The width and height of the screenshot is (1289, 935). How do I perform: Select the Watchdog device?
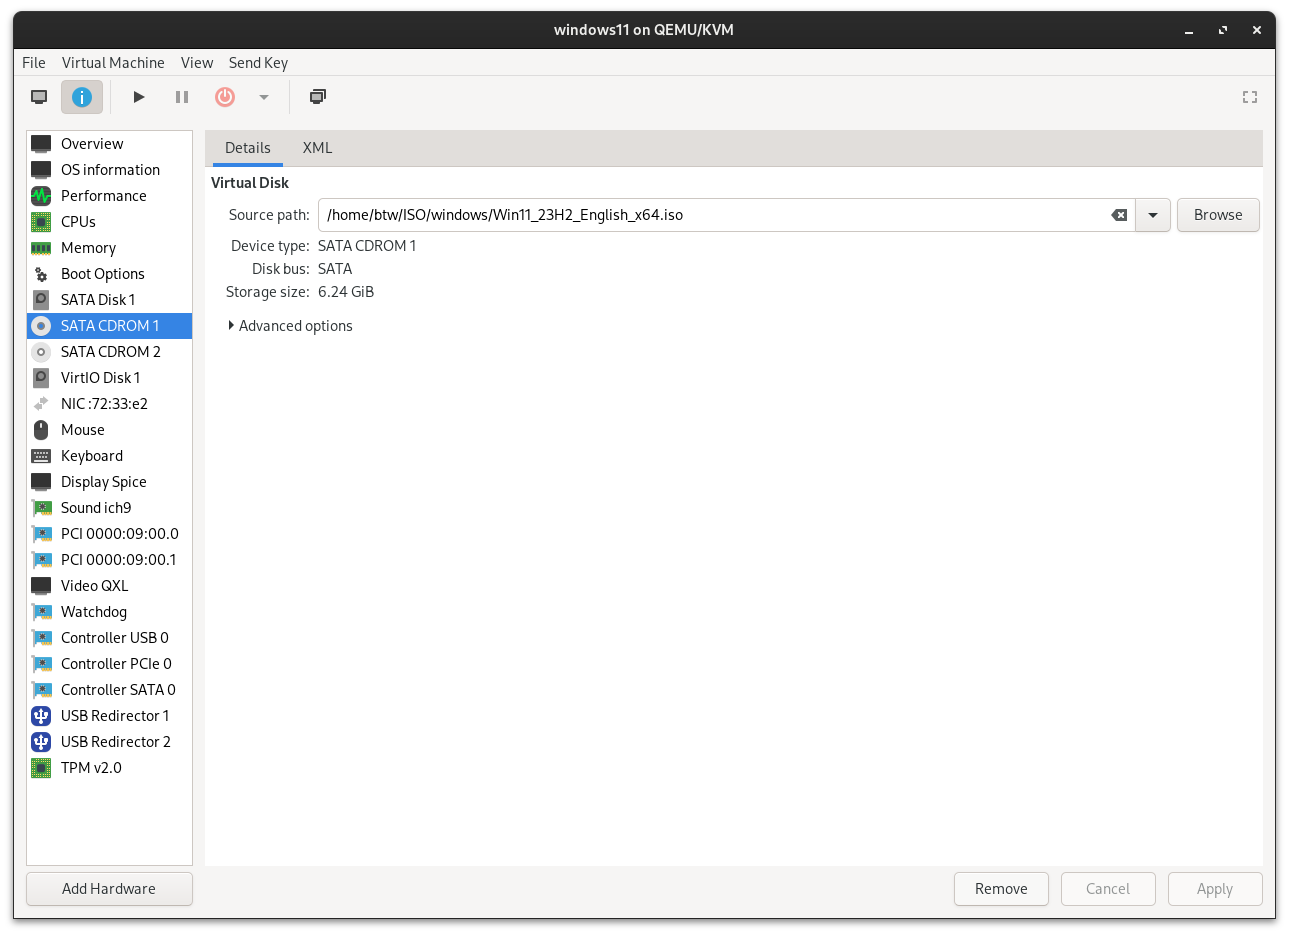(x=109, y=612)
